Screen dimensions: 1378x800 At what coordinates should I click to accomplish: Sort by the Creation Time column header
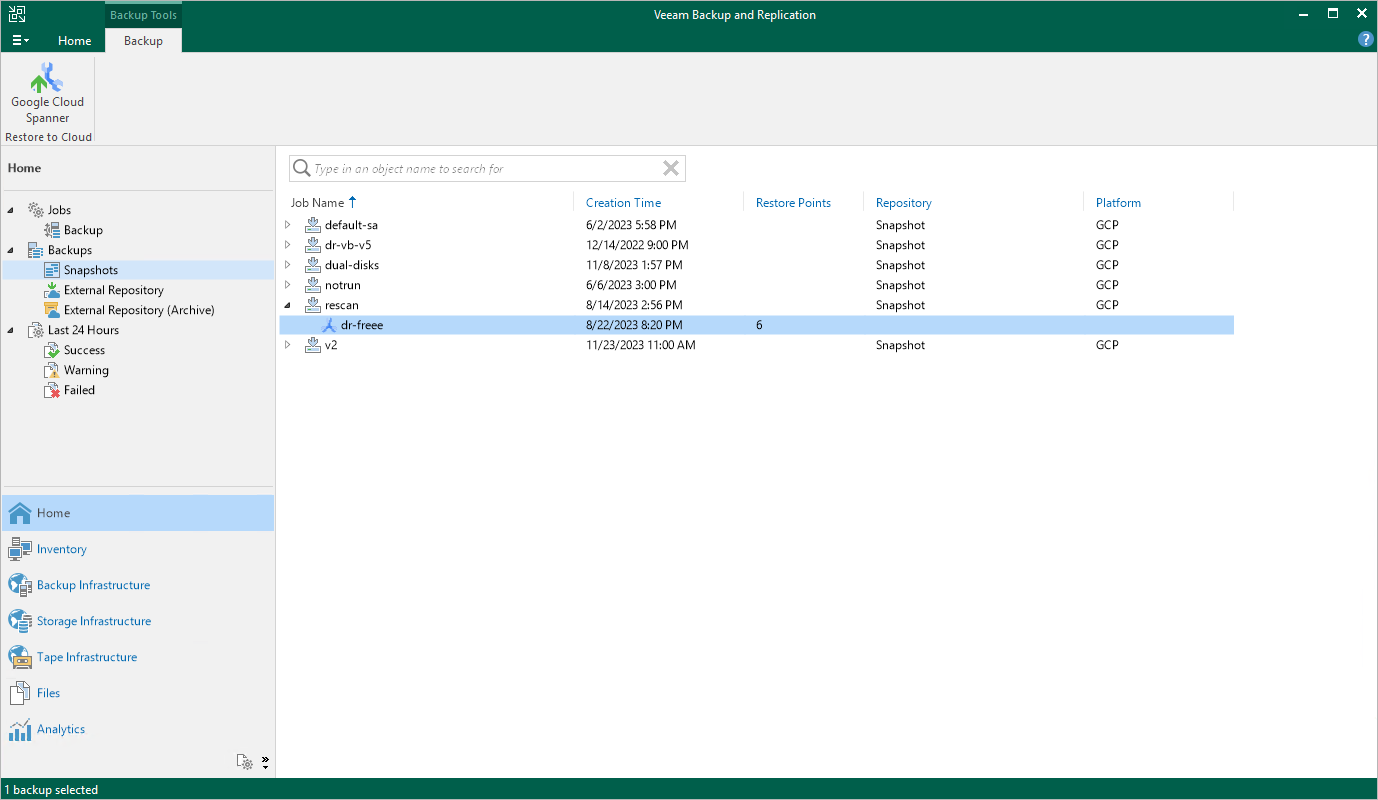623,203
